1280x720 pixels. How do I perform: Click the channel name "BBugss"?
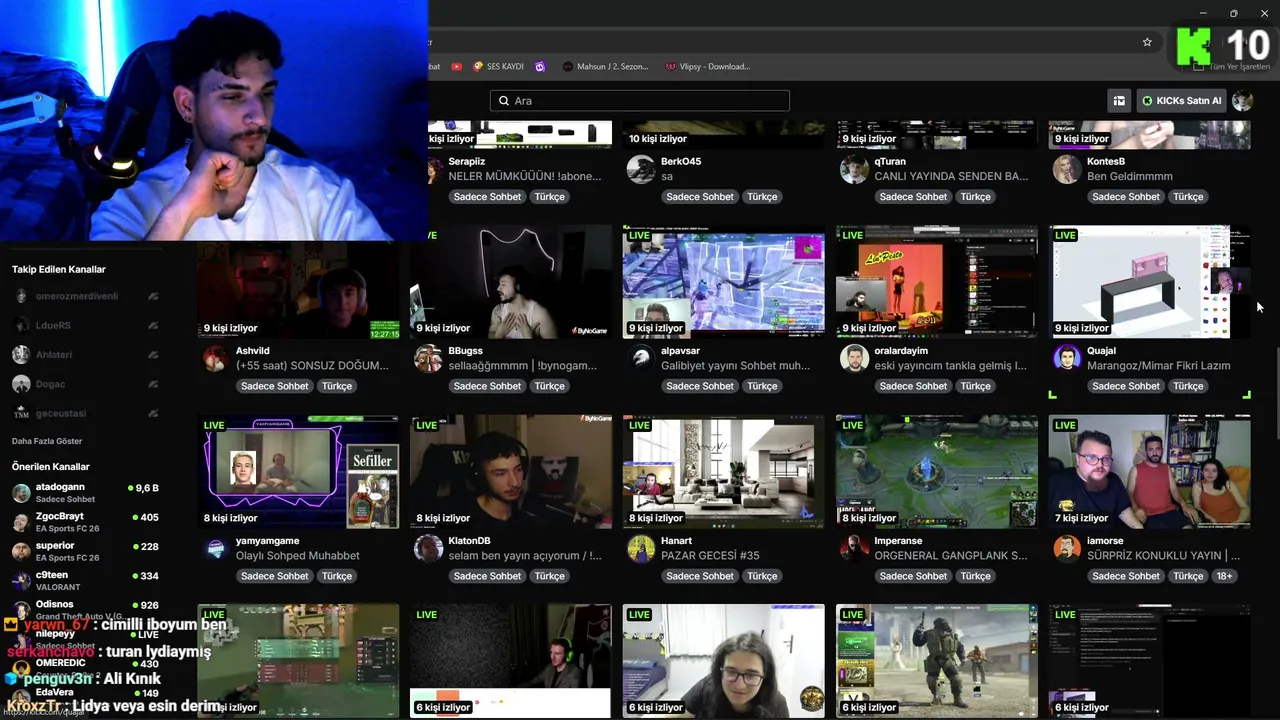pyautogui.click(x=466, y=351)
